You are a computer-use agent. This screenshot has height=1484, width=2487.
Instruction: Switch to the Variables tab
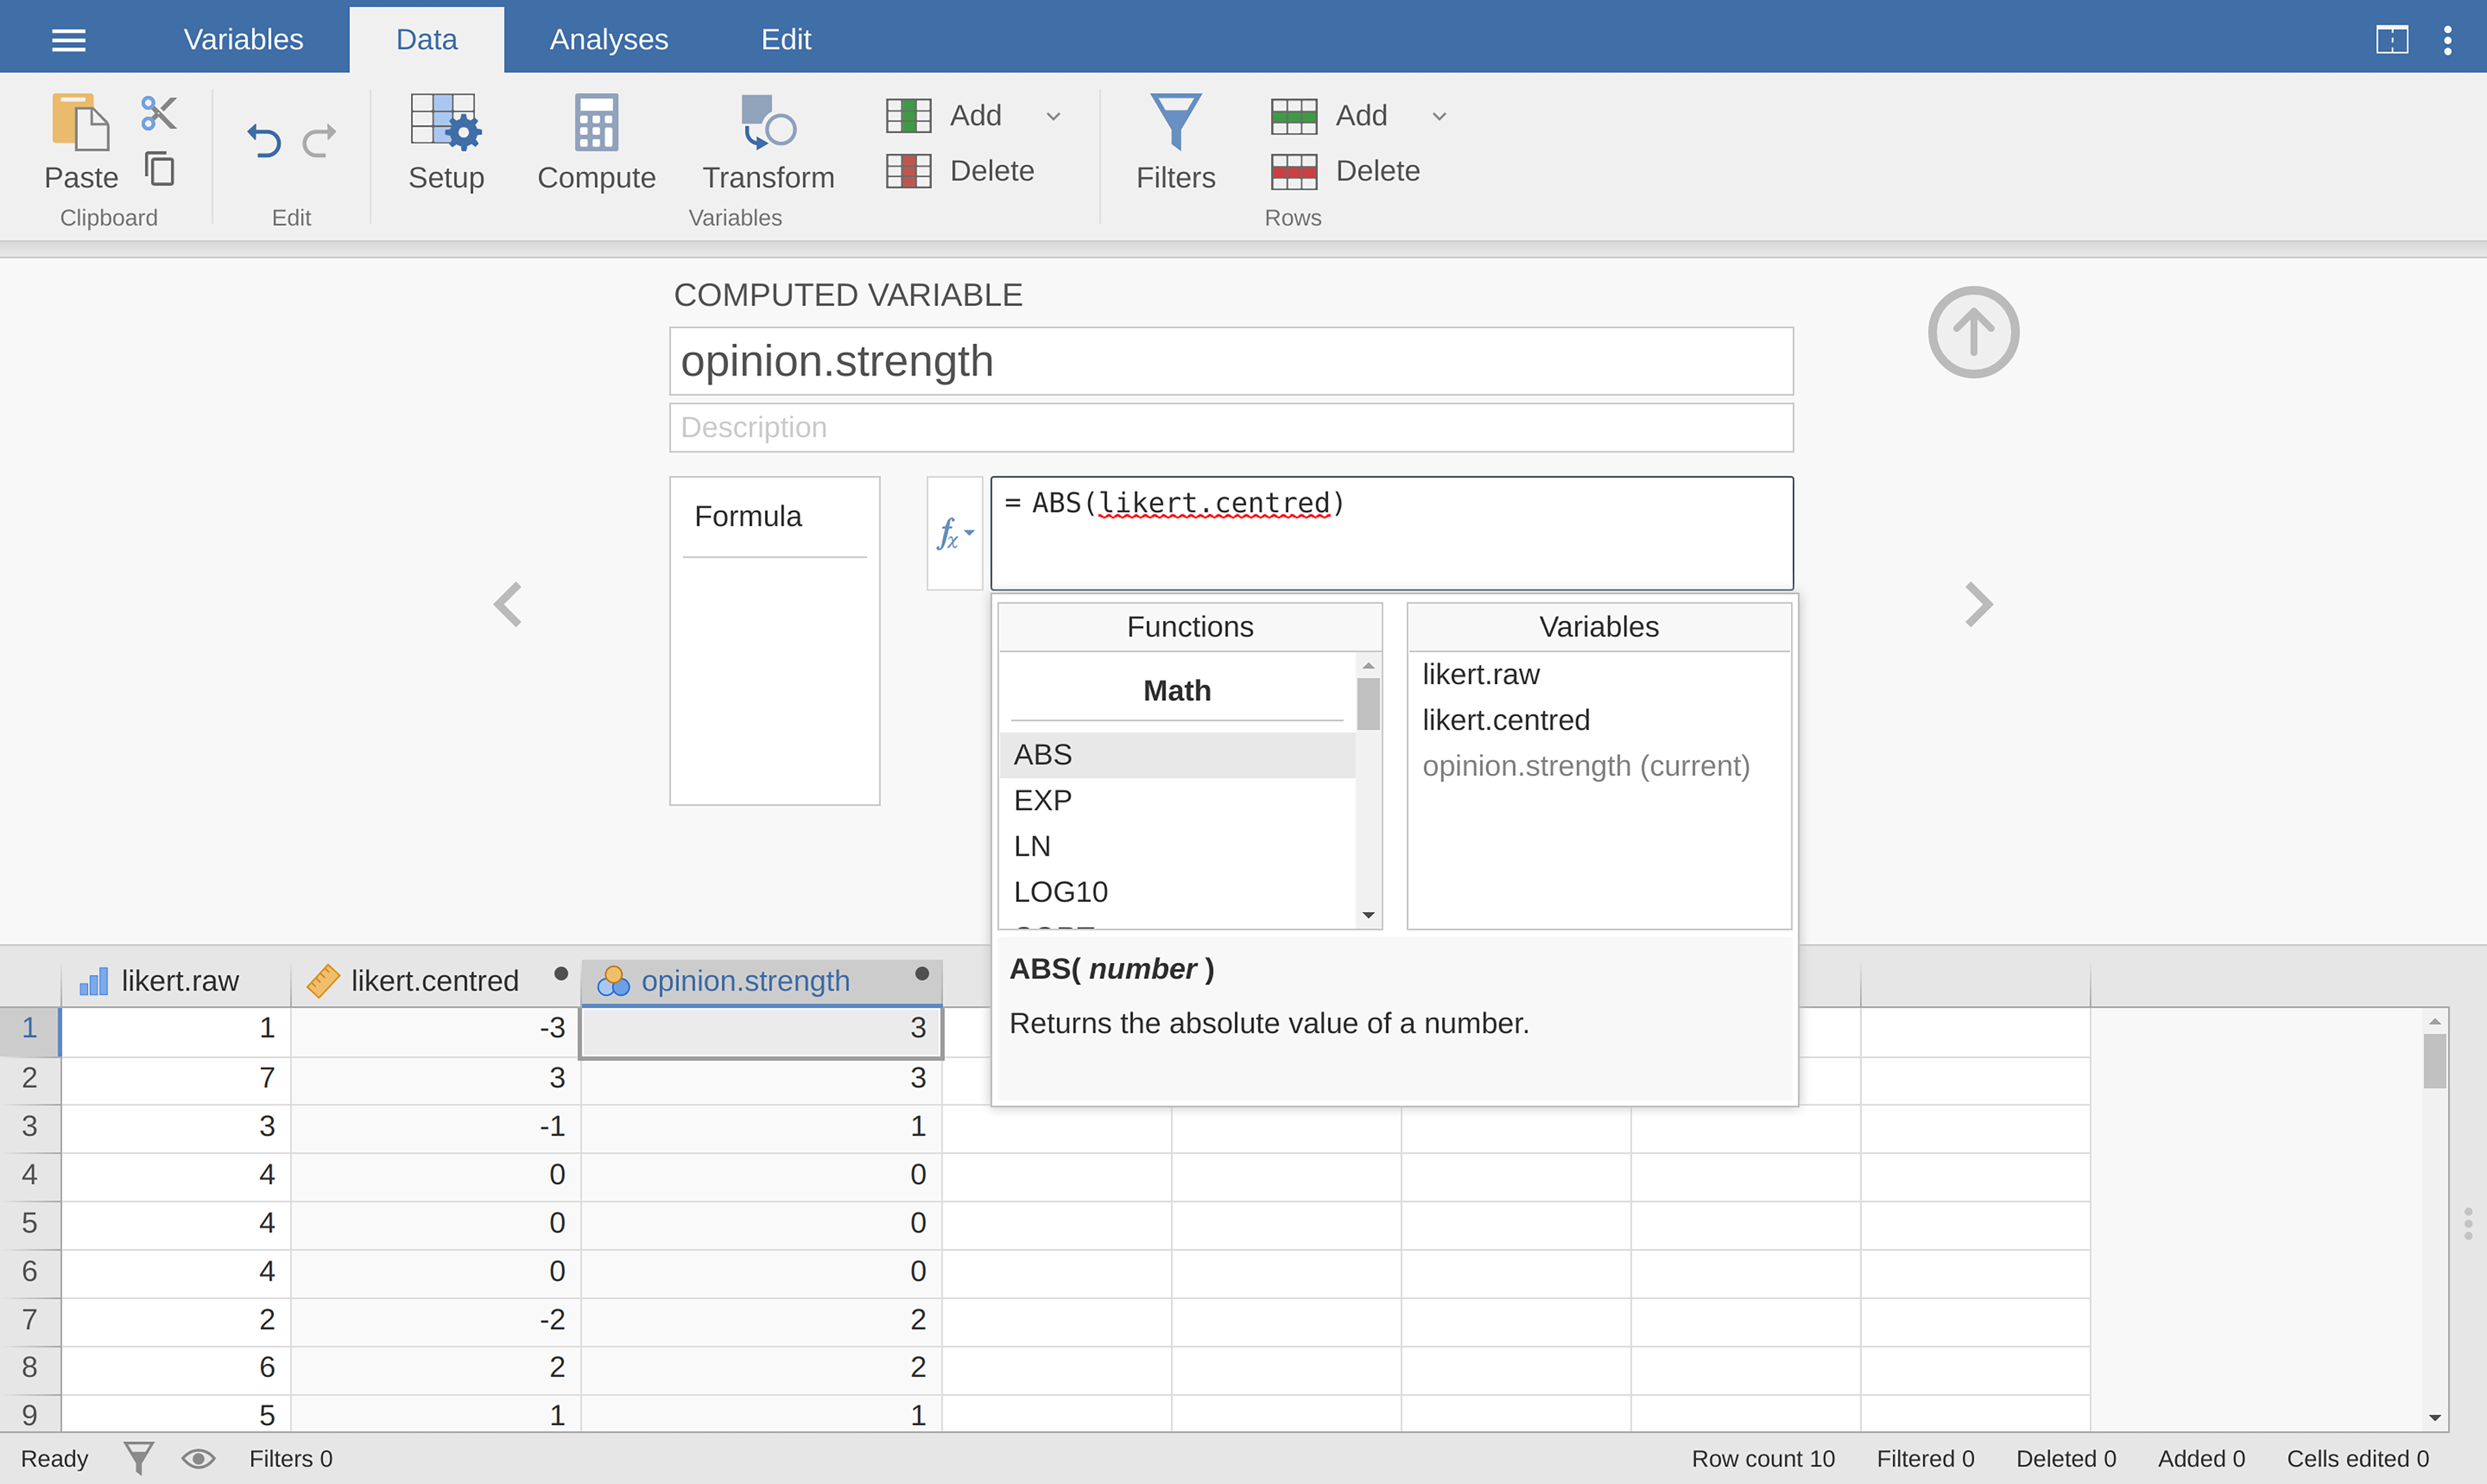(x=243, y=40)
